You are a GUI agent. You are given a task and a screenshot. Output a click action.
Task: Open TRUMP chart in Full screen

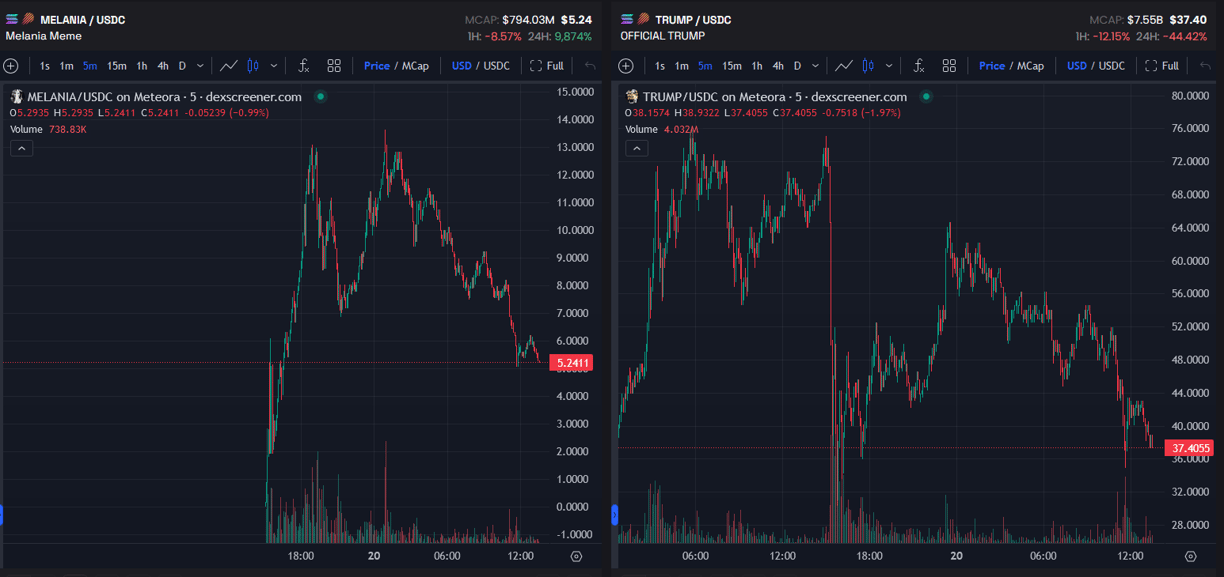pyautogui.click(x=1162, y=66)
